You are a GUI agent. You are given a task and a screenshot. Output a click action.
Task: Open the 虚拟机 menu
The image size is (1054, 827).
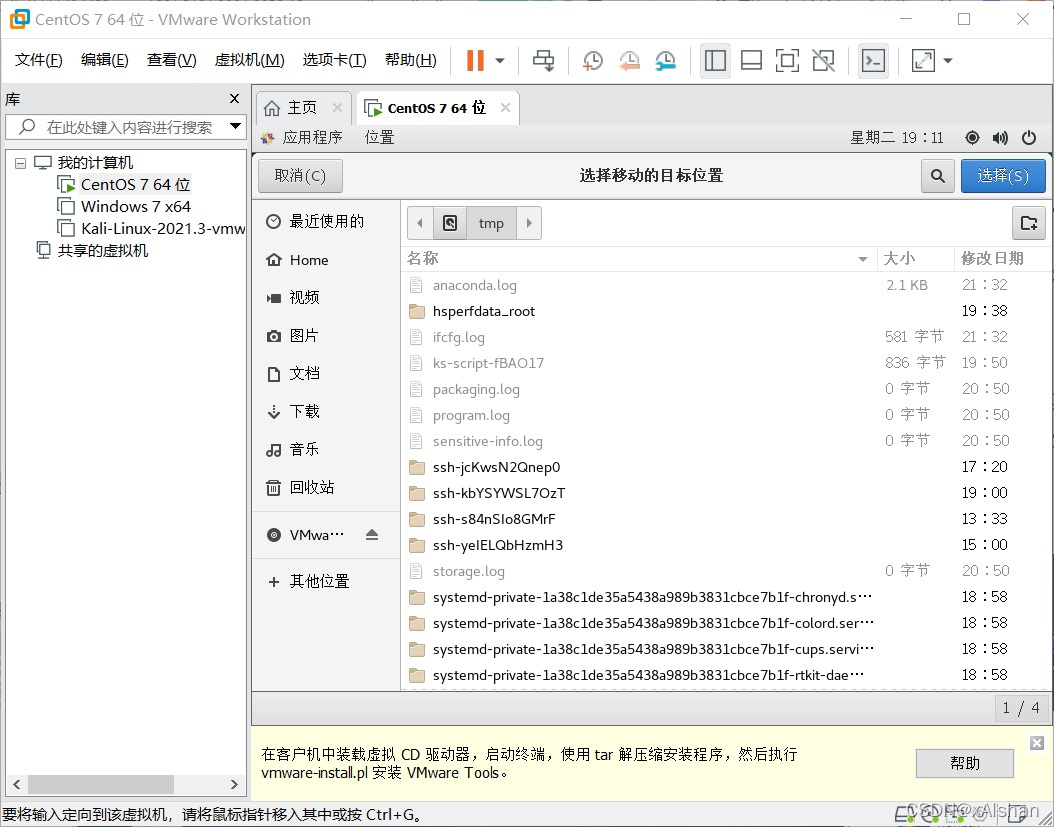[249, 59]
